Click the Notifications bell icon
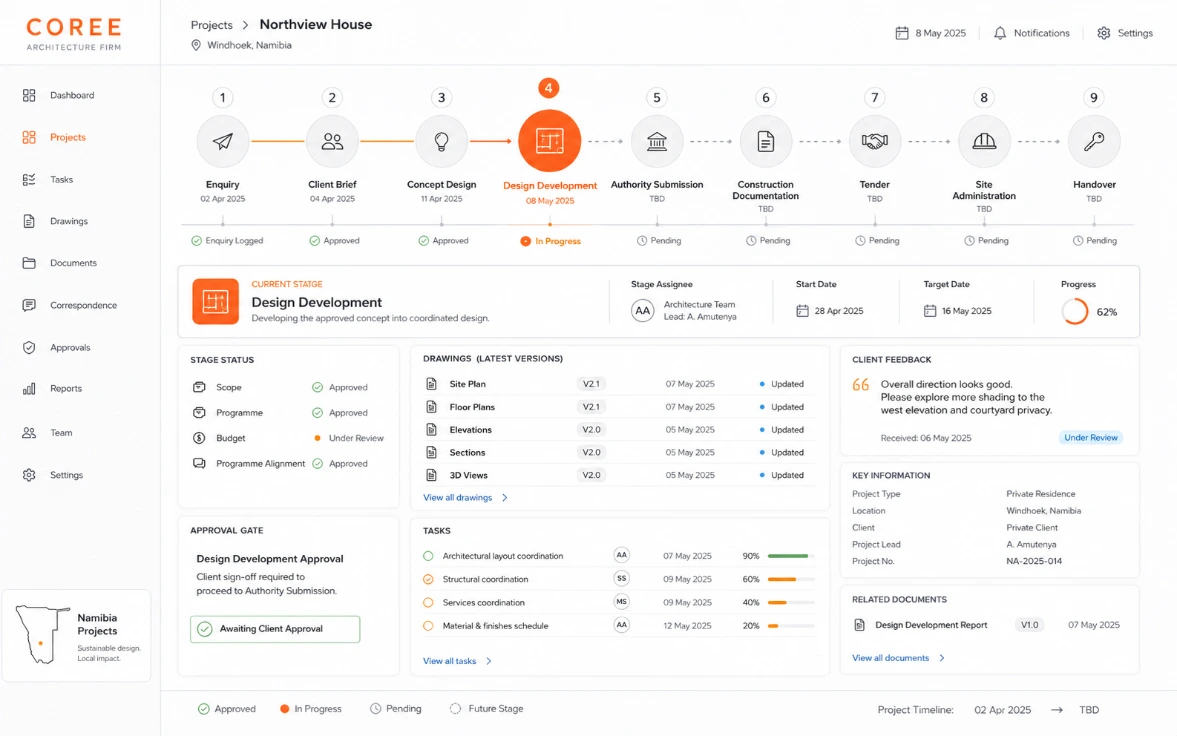The width and height of the screenshot is (1177, 736). click(x=1000, y=33)
